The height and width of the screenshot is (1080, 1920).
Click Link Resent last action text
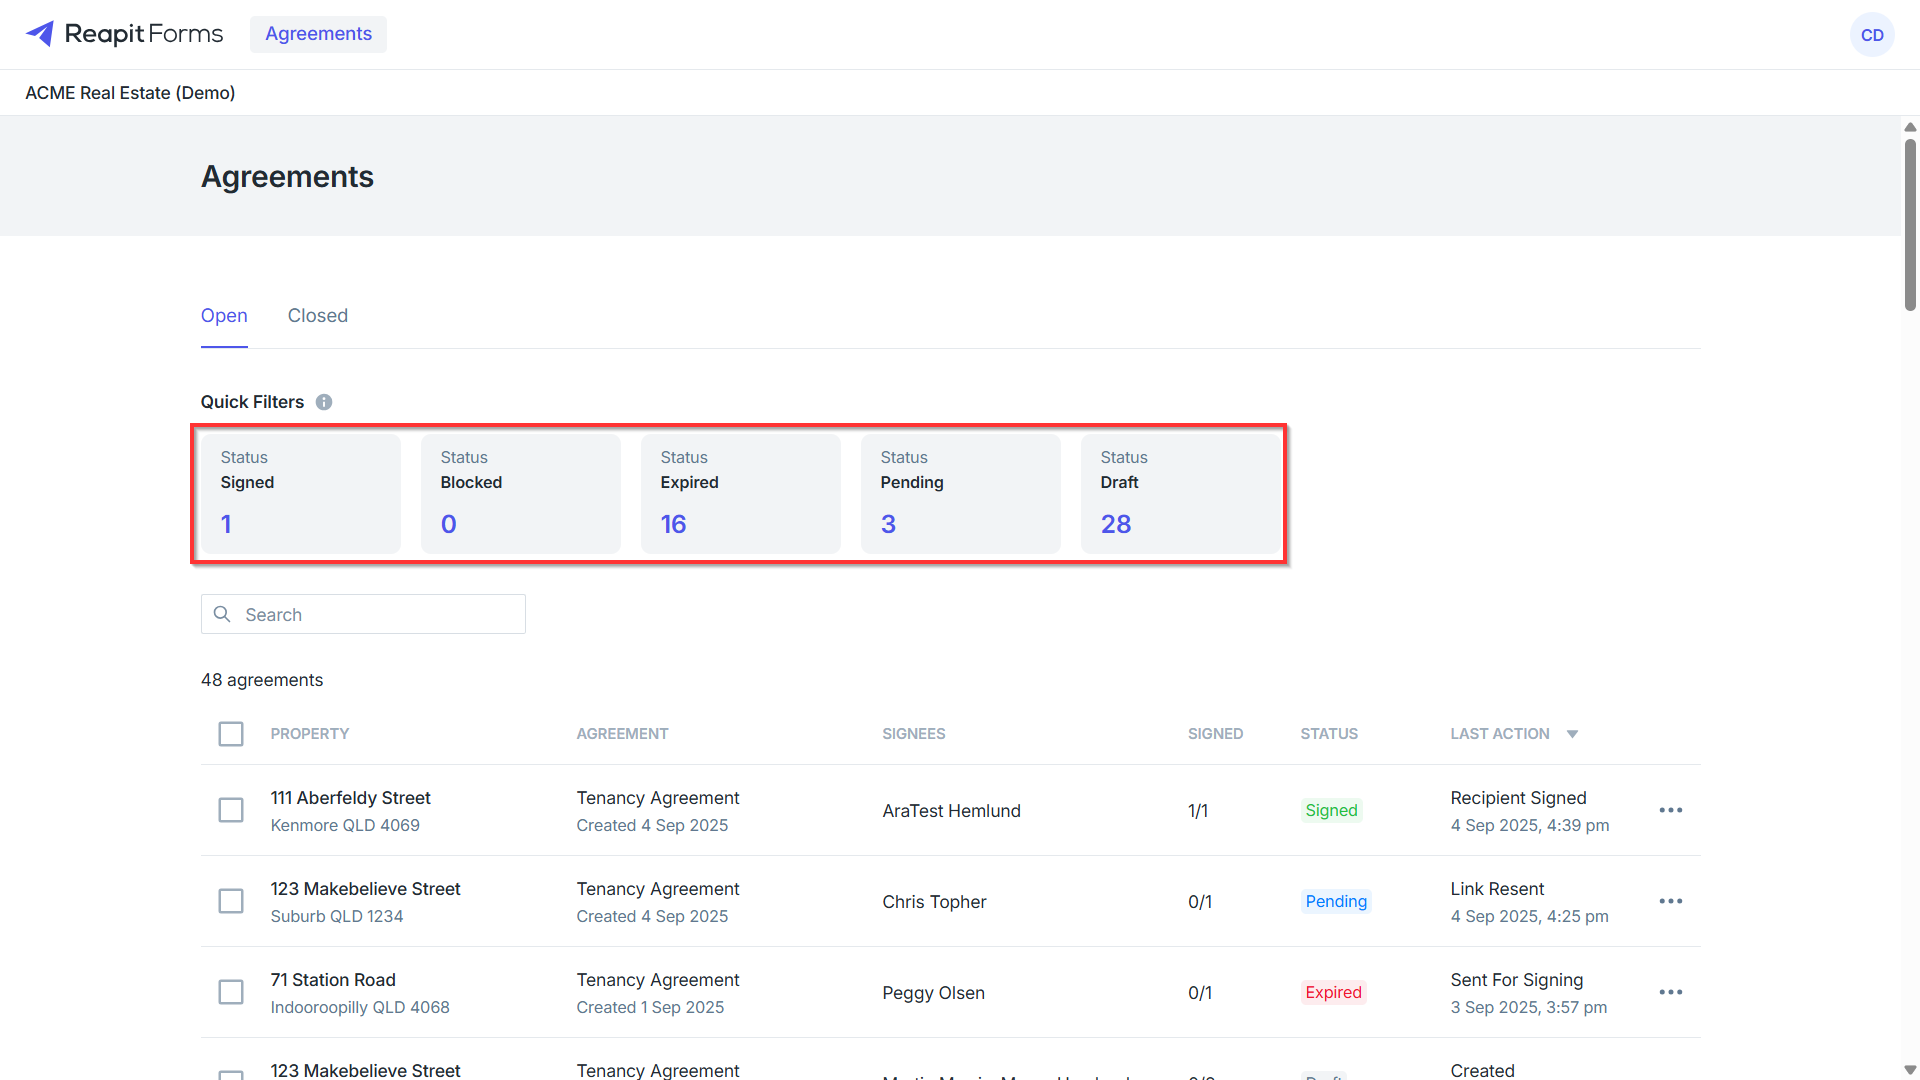(x=1497, y=889)
